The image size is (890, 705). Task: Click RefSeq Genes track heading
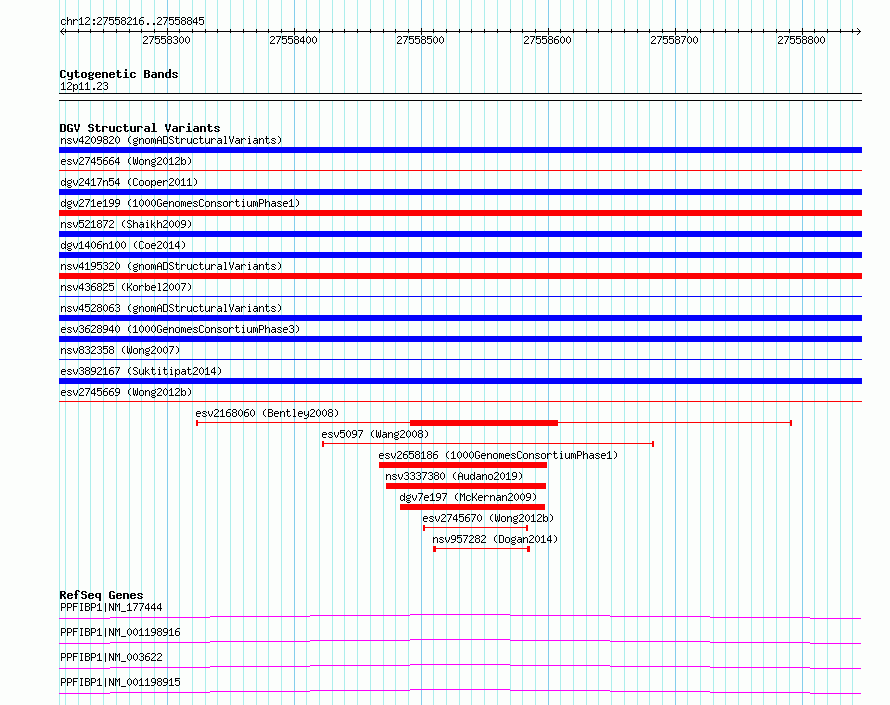pos(101,595)
